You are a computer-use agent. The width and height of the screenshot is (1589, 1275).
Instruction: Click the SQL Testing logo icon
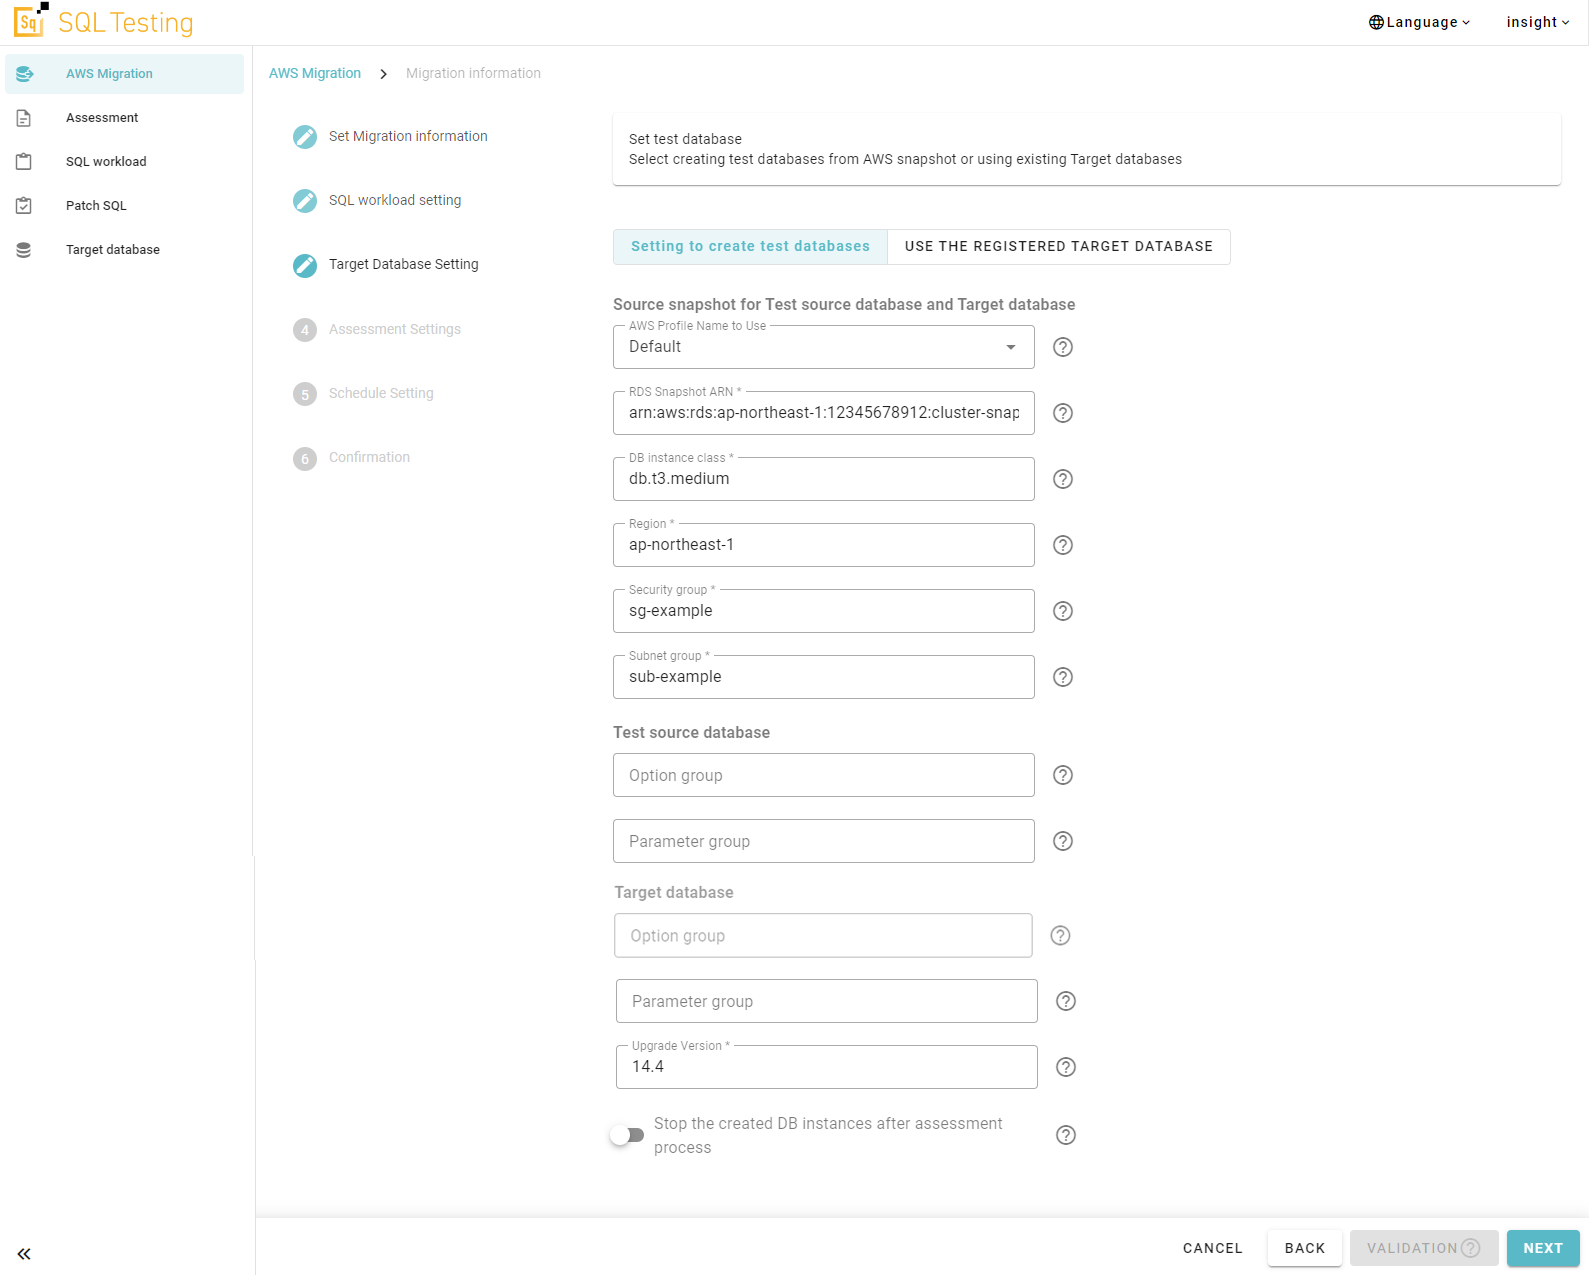click(x=30, y=20)
